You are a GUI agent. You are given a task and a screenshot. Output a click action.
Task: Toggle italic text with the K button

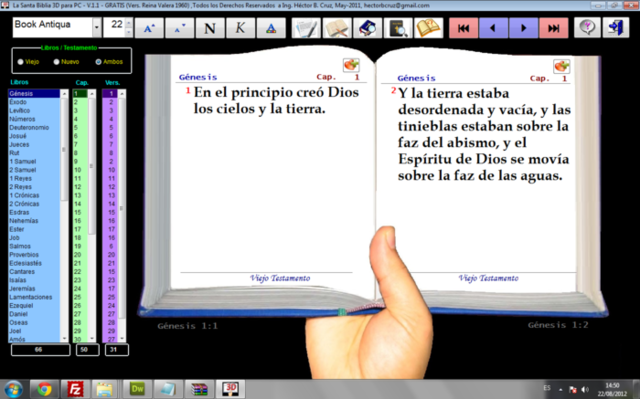(x=240, y=28)
